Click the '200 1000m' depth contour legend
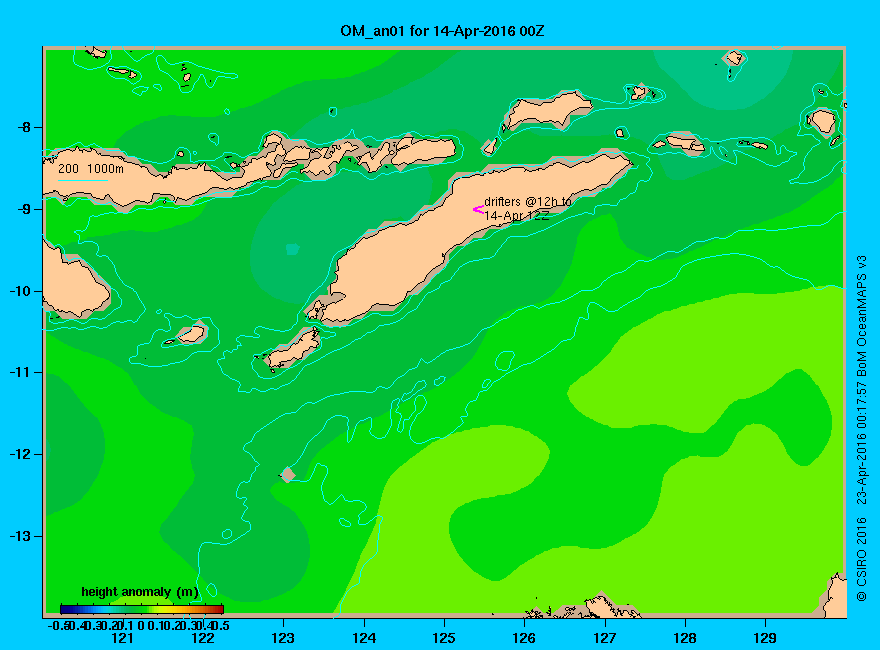Viewport: 880px width, 650px height. 91,168
